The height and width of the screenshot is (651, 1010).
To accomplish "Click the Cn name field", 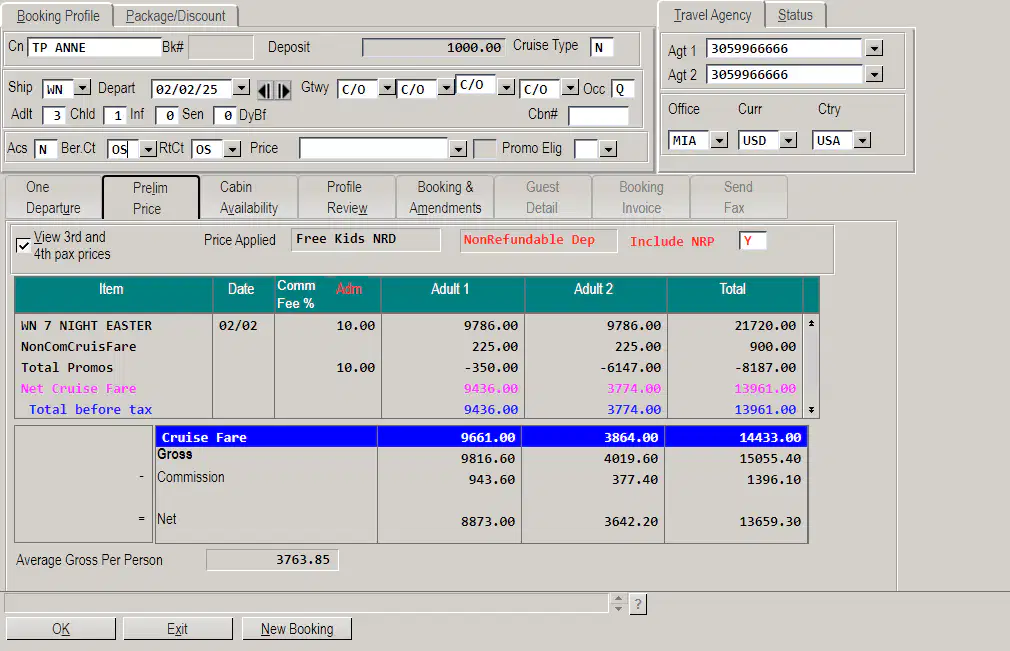I will tap(94, 48).
